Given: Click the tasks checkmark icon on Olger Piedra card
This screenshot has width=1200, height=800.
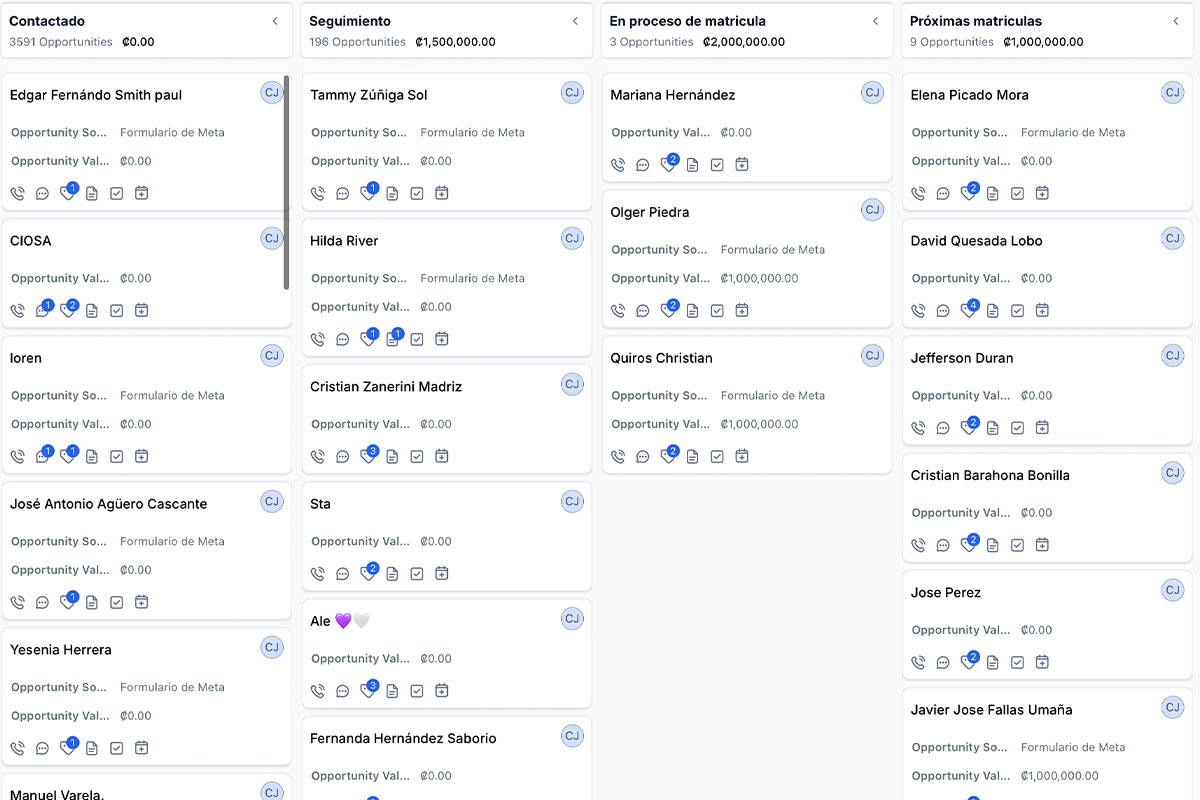Looking at the screenshot, I should (717, 311).
